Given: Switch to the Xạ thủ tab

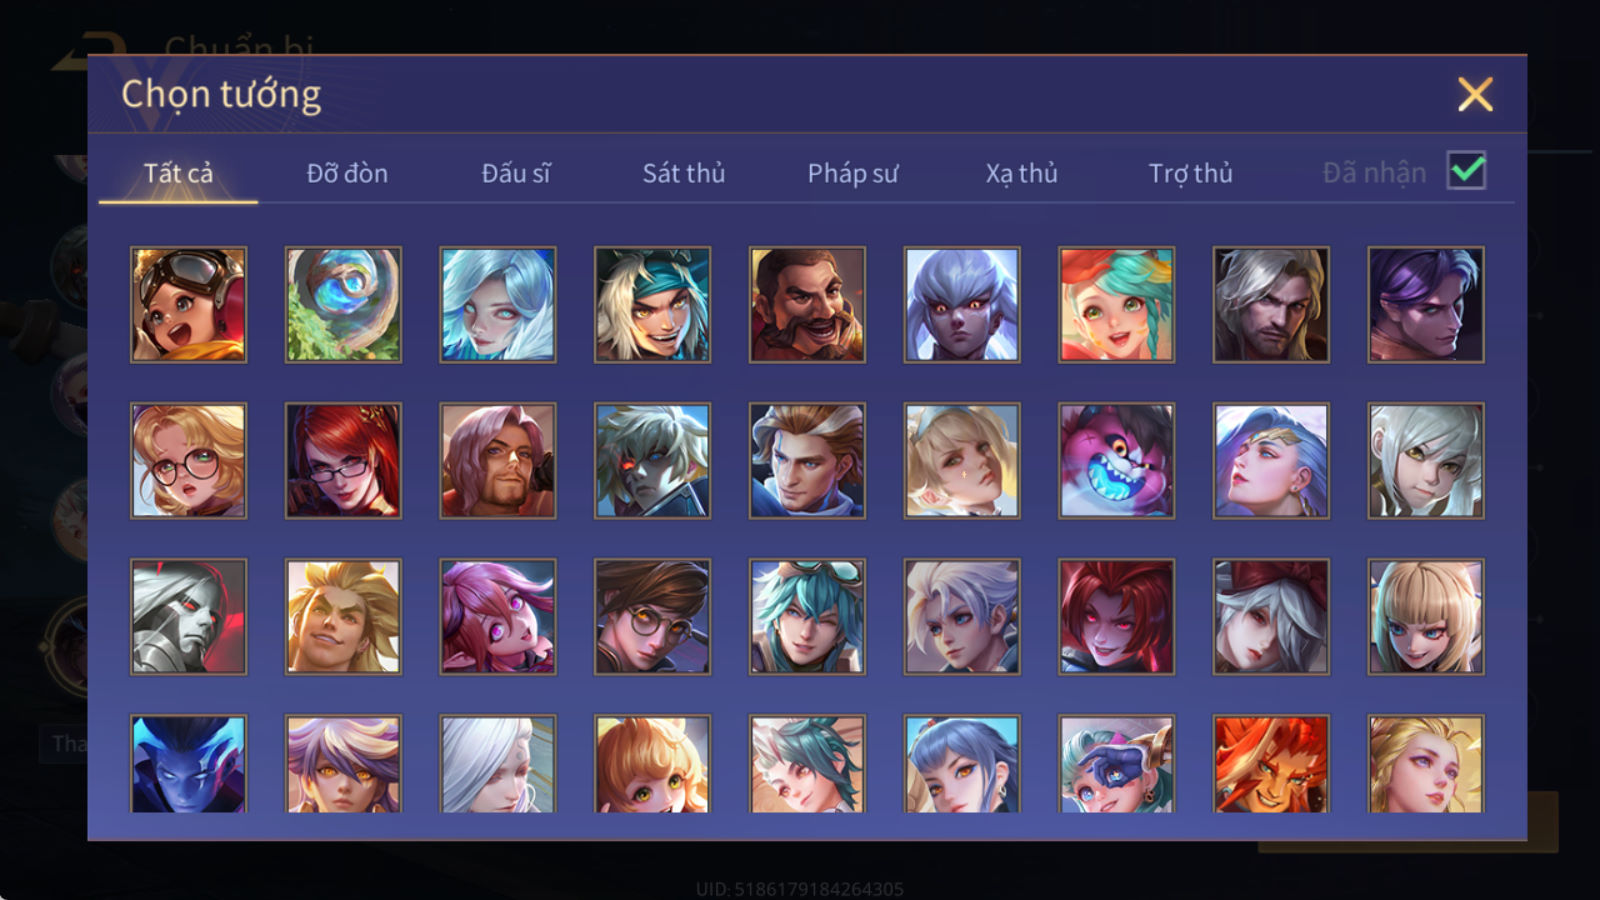Looking at the screenshot, I should [1021, 173].
